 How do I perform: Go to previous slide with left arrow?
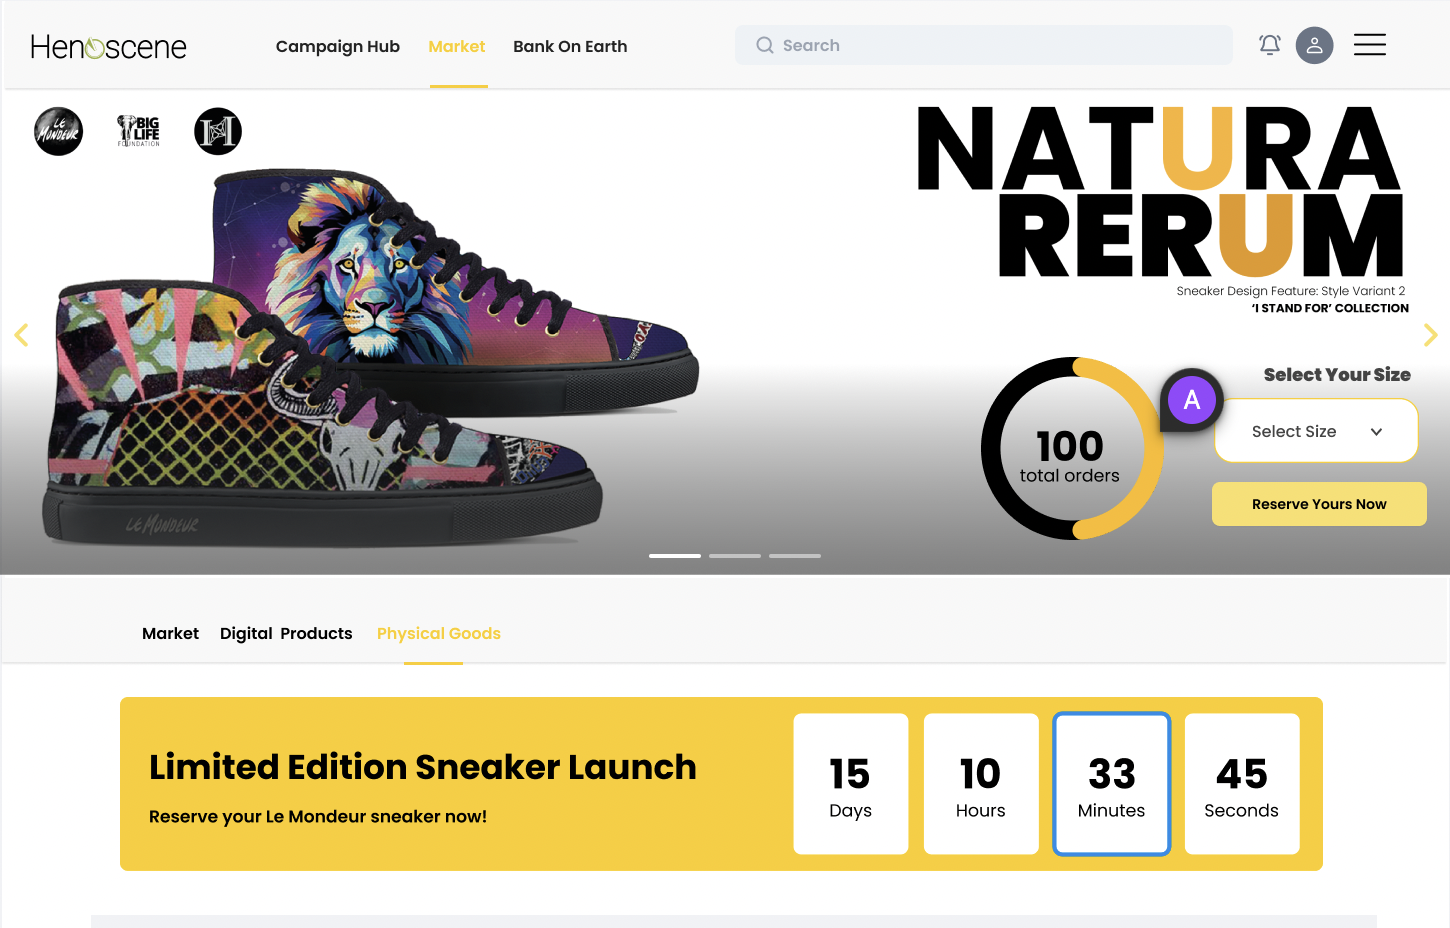21,335
